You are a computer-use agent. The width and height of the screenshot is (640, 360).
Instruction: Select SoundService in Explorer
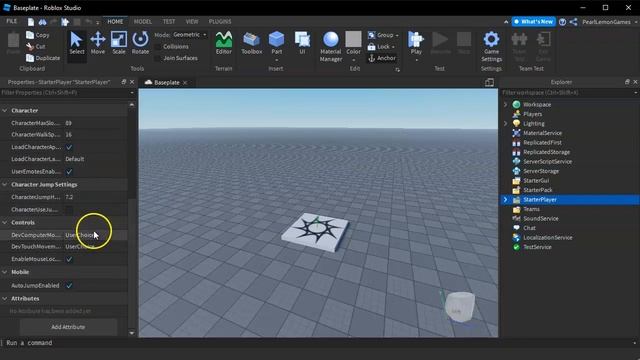540,219
